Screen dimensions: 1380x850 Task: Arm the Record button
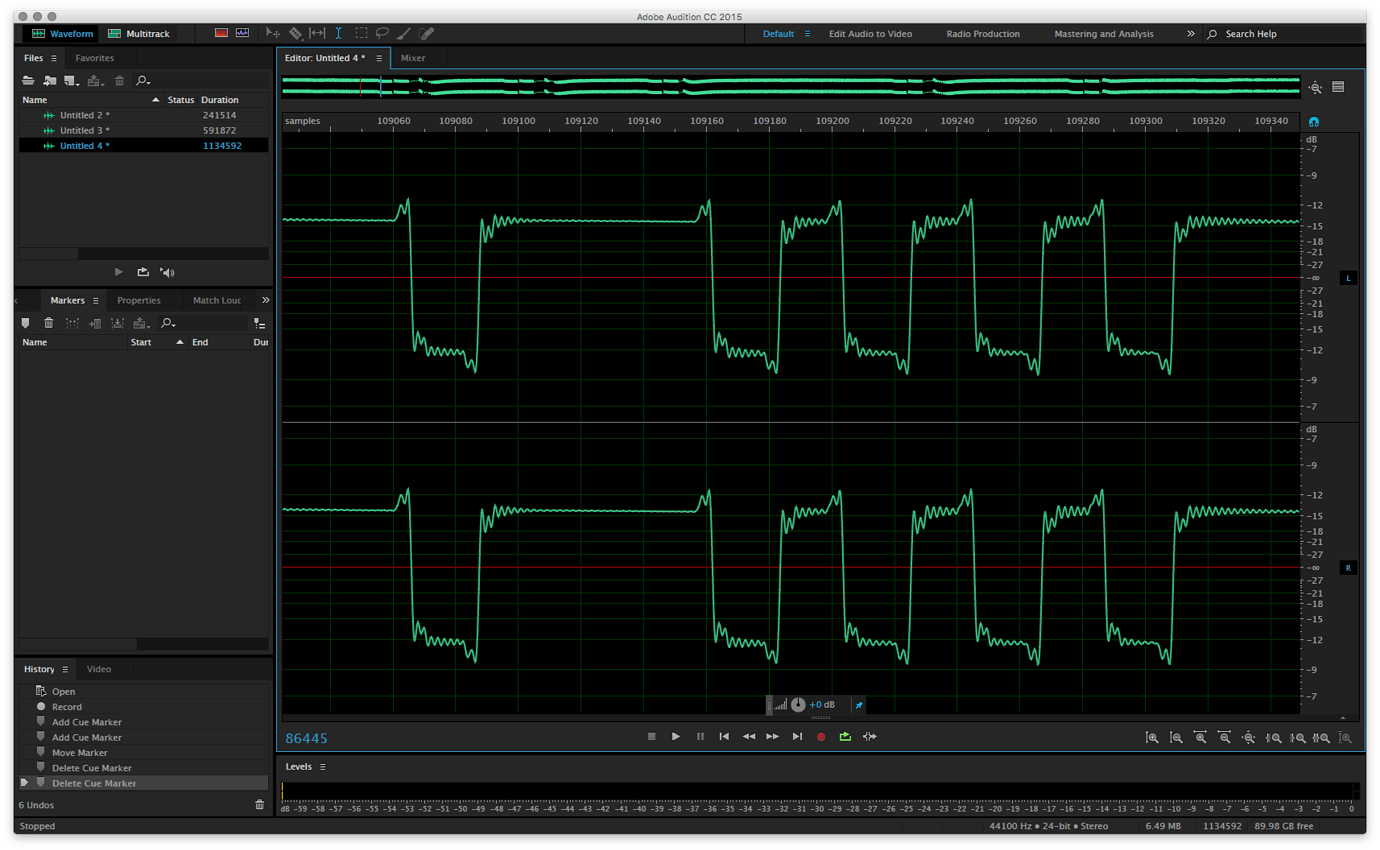click(x=820, y=736)
